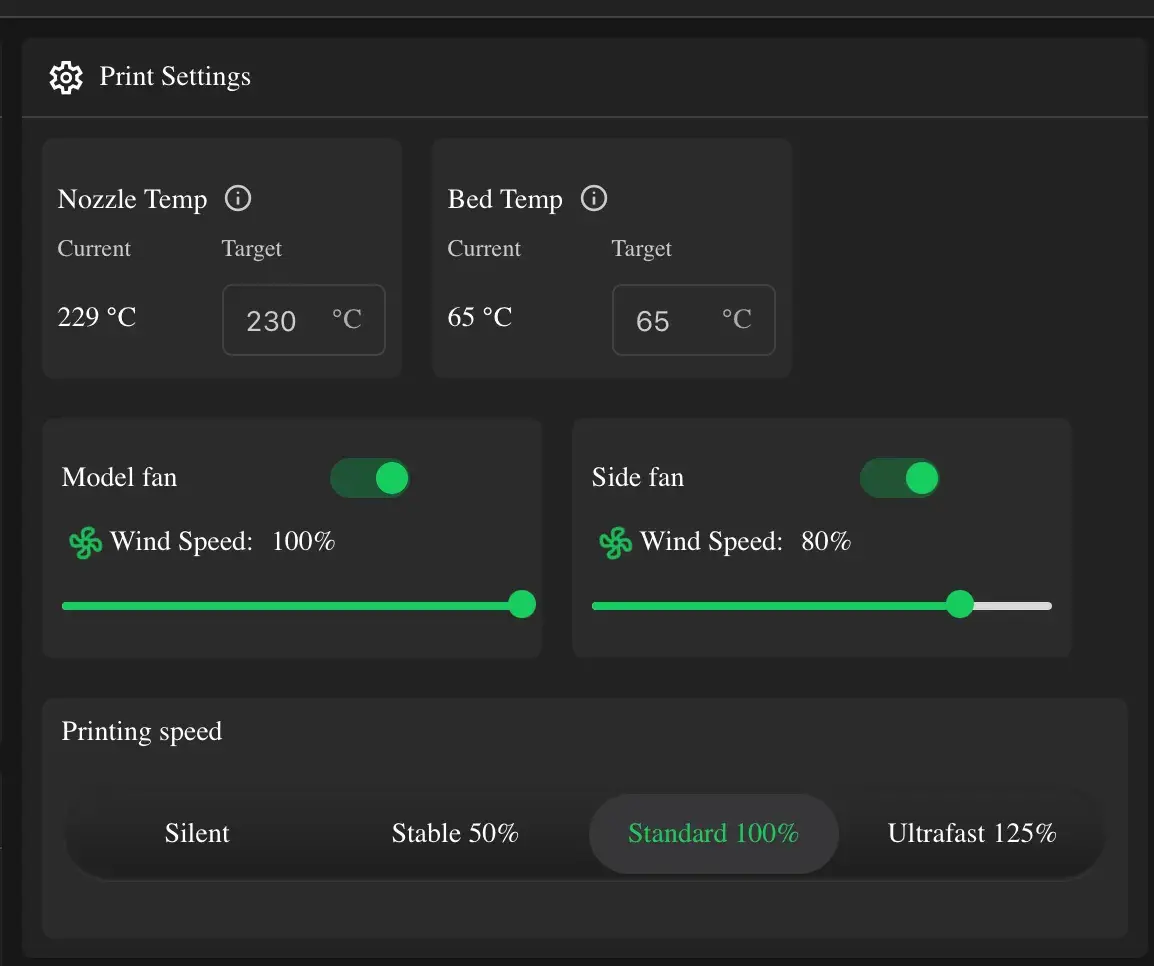Set the Side fan slider to maximum end
The width and height of the screenshot is (1154, 966).
coord(1049,605)
